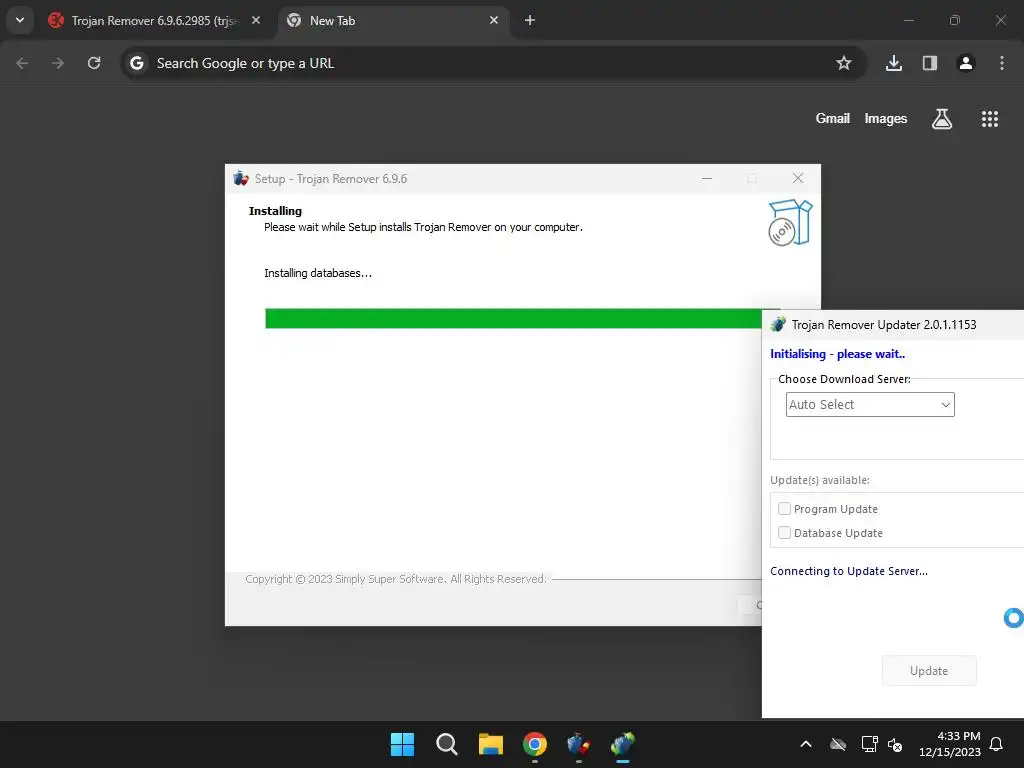Switch to the New Tab browser tab
Viewport: 1024px width, 768px height.
(x=392, y=20)
